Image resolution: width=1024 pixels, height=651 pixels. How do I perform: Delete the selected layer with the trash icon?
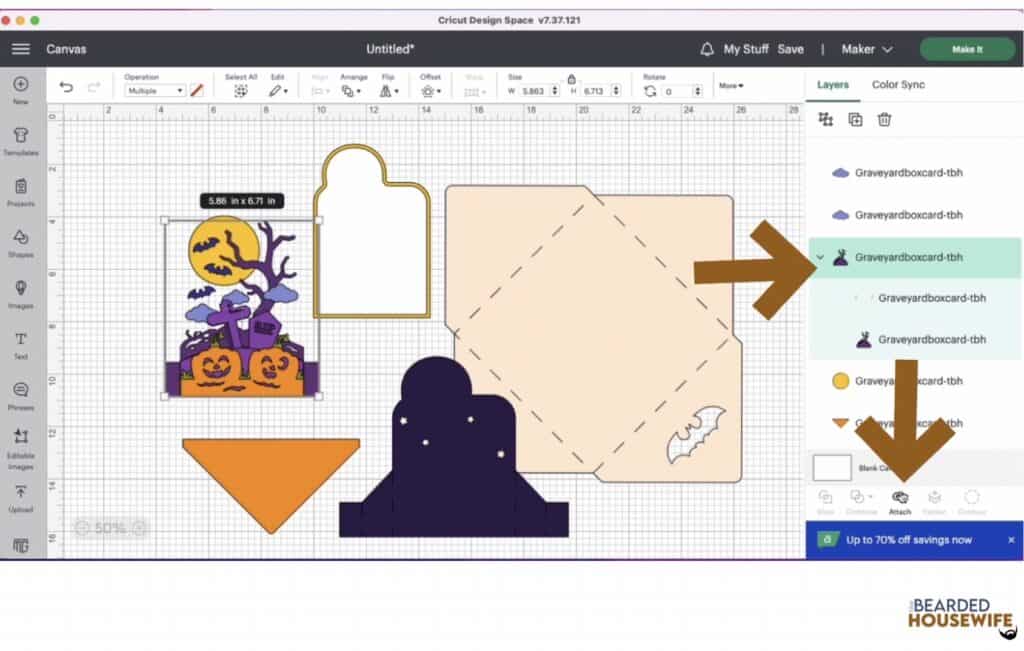tap(884, 120)
